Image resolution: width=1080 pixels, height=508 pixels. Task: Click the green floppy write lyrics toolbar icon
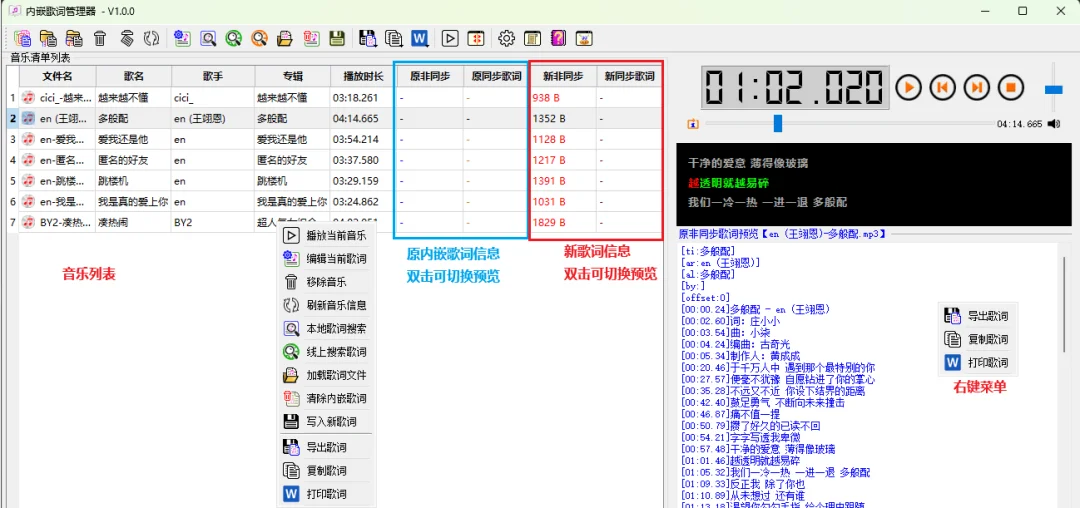337,39
